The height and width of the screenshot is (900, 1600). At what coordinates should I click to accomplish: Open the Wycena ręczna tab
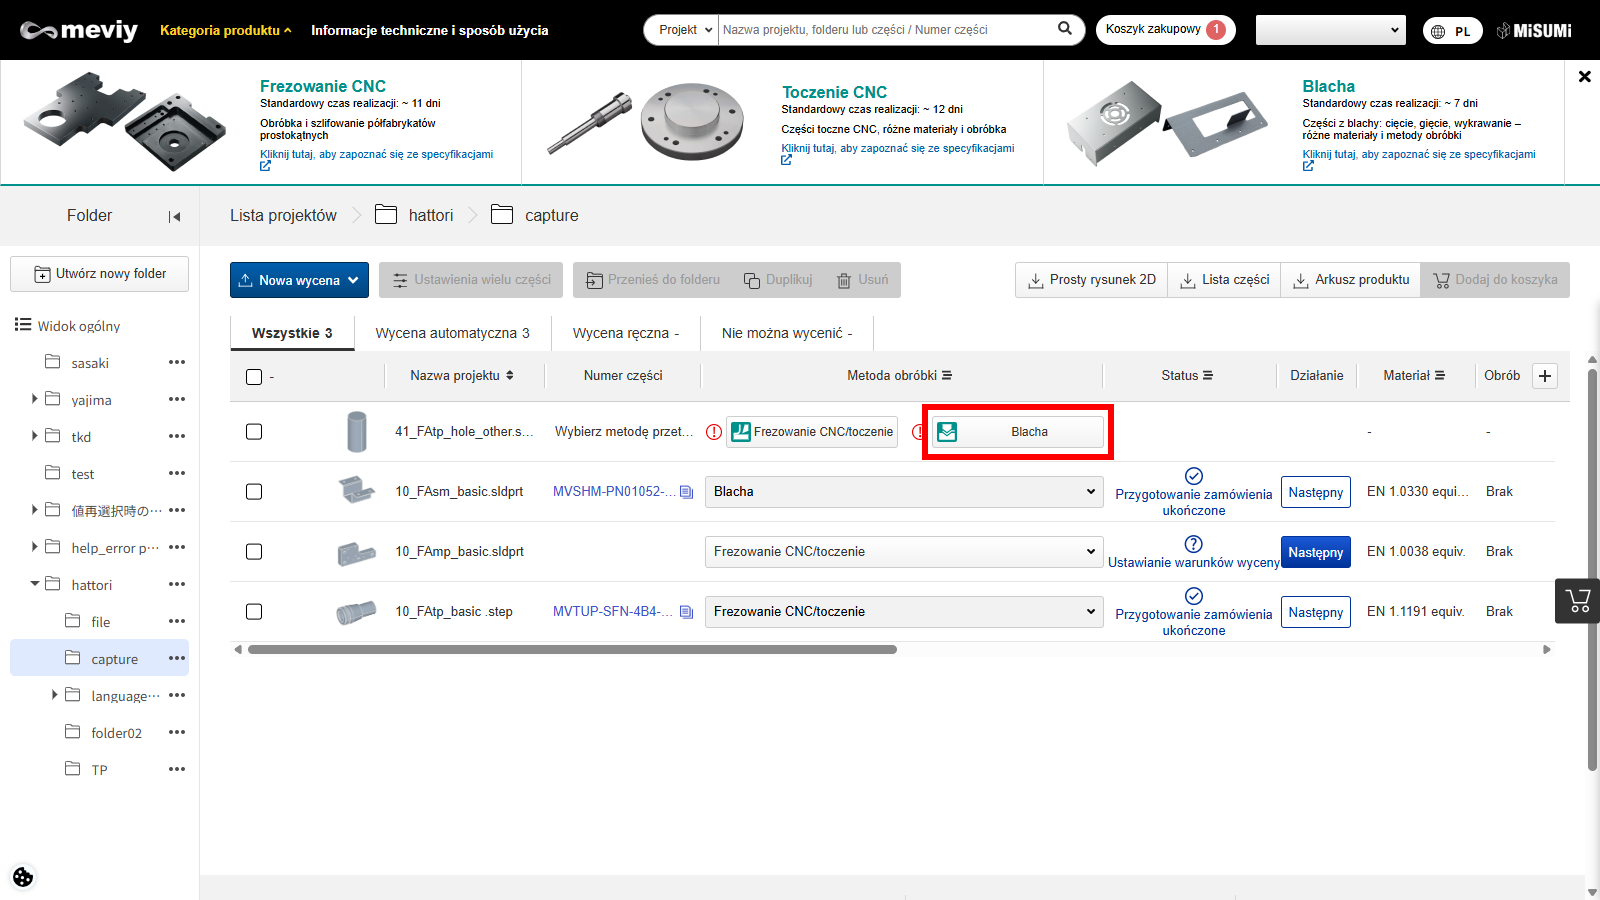pyautogui.click(x=625, y=333)
